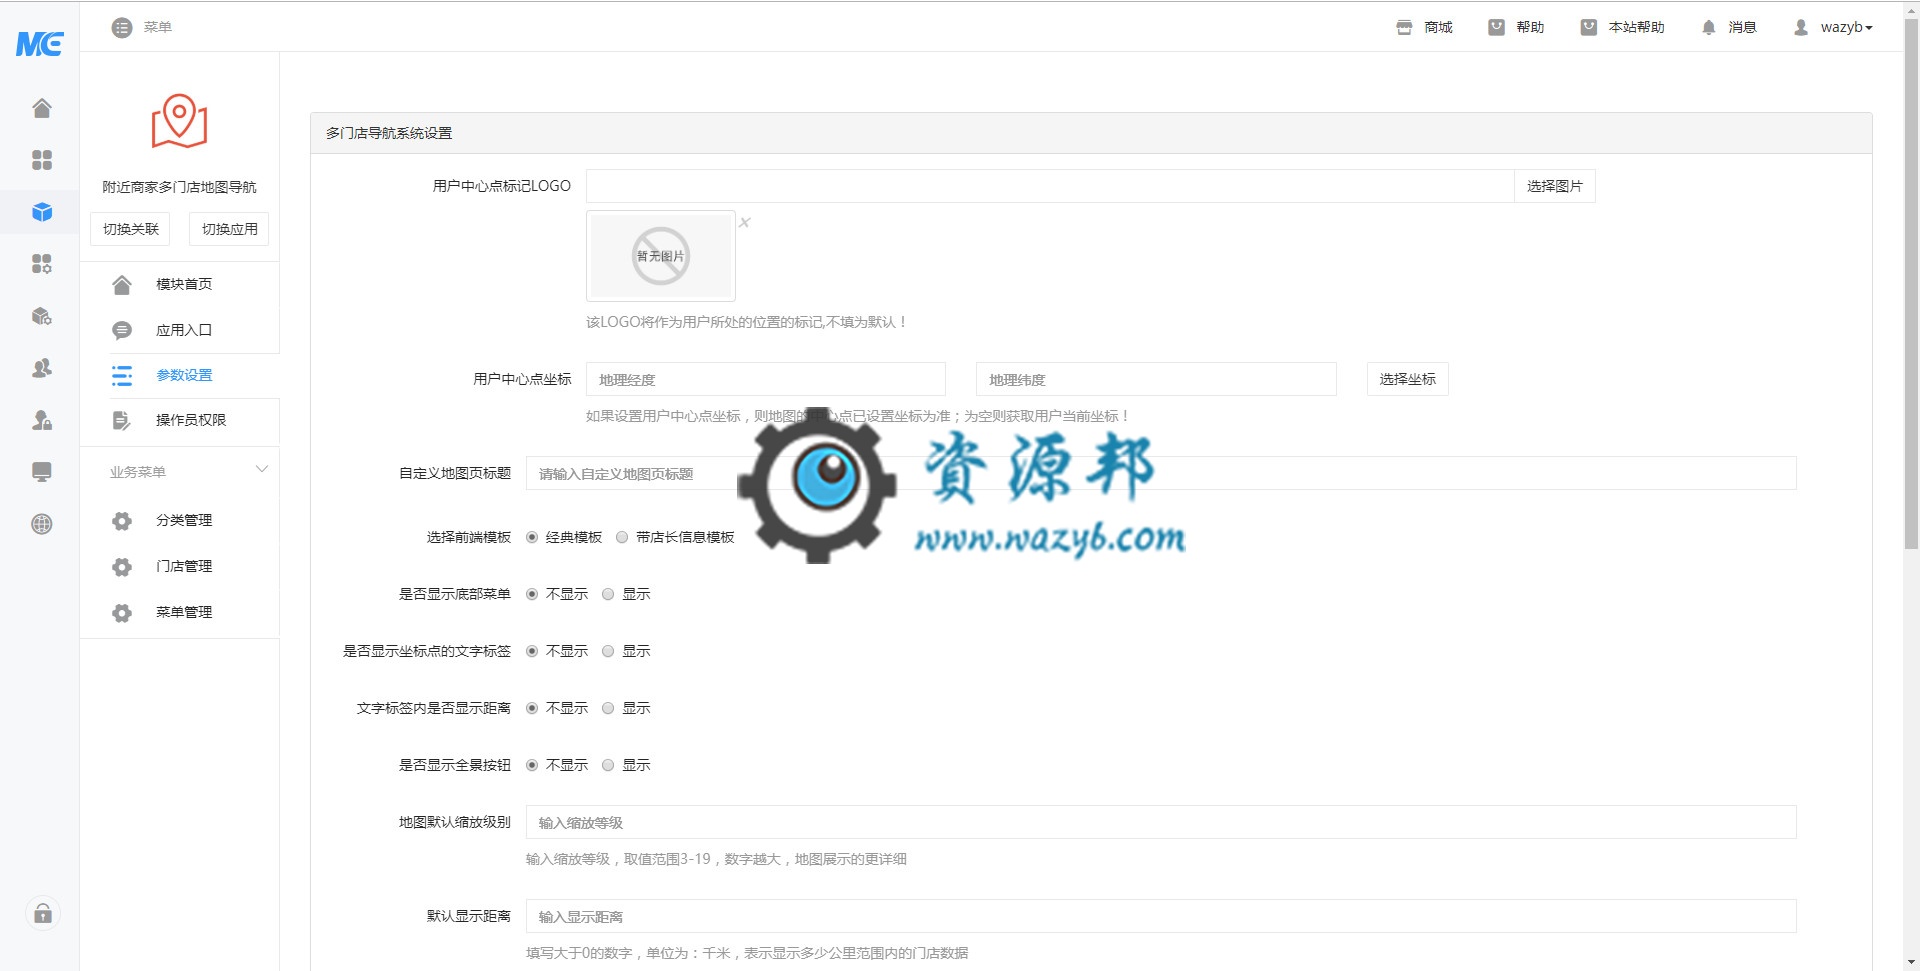Select the blue cube module icon
Viewport: 1920px width, 971px height.
[x=41, y=212]
